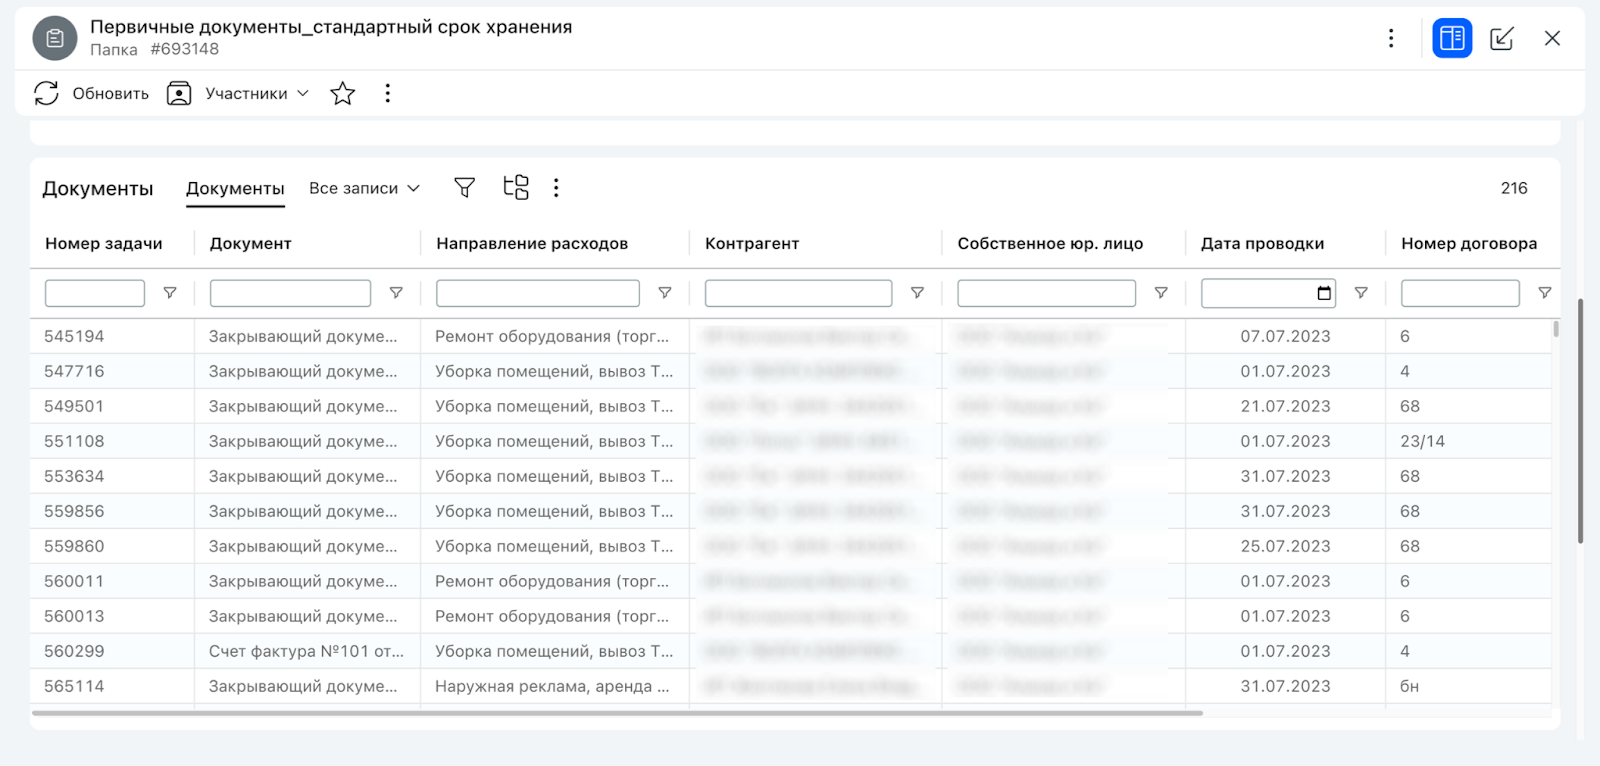Switch to the Документы tab

point(235,188)
